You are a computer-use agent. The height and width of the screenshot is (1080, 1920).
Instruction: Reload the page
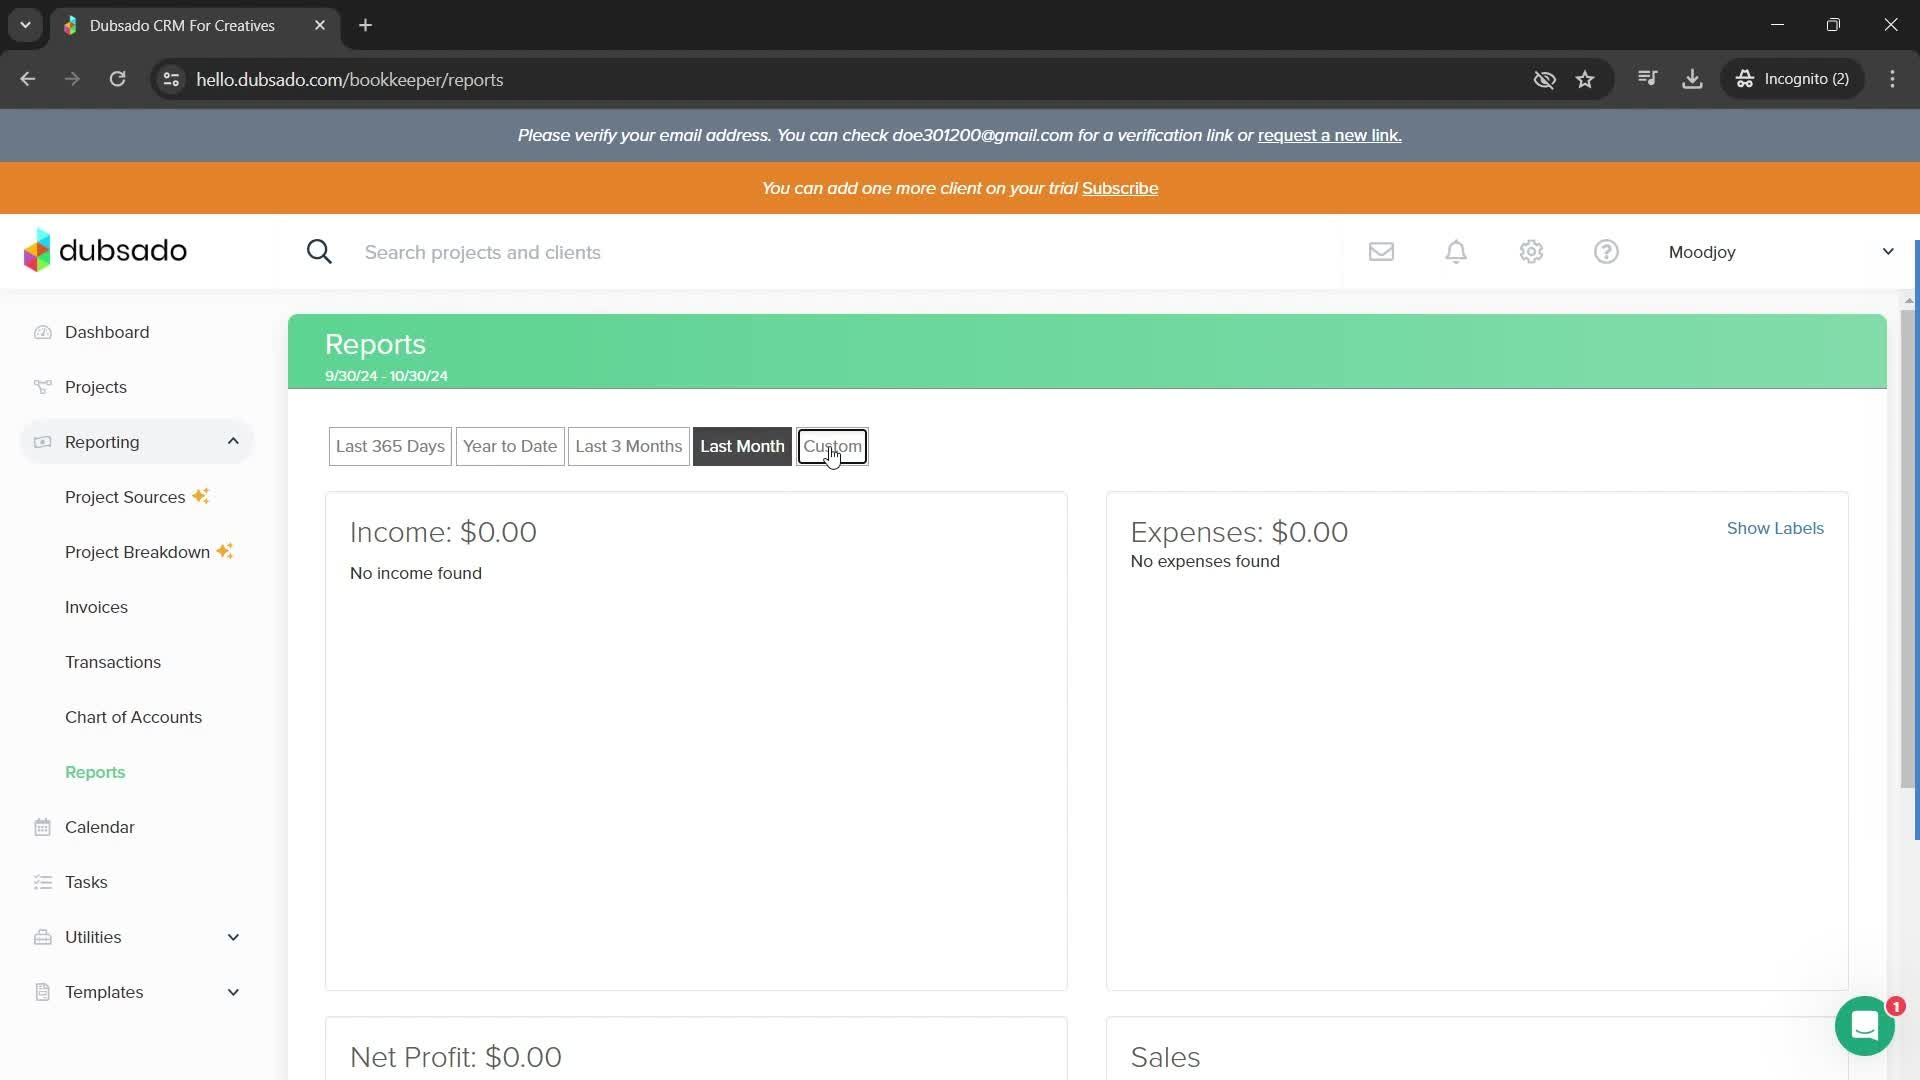[x=117, y=79]
